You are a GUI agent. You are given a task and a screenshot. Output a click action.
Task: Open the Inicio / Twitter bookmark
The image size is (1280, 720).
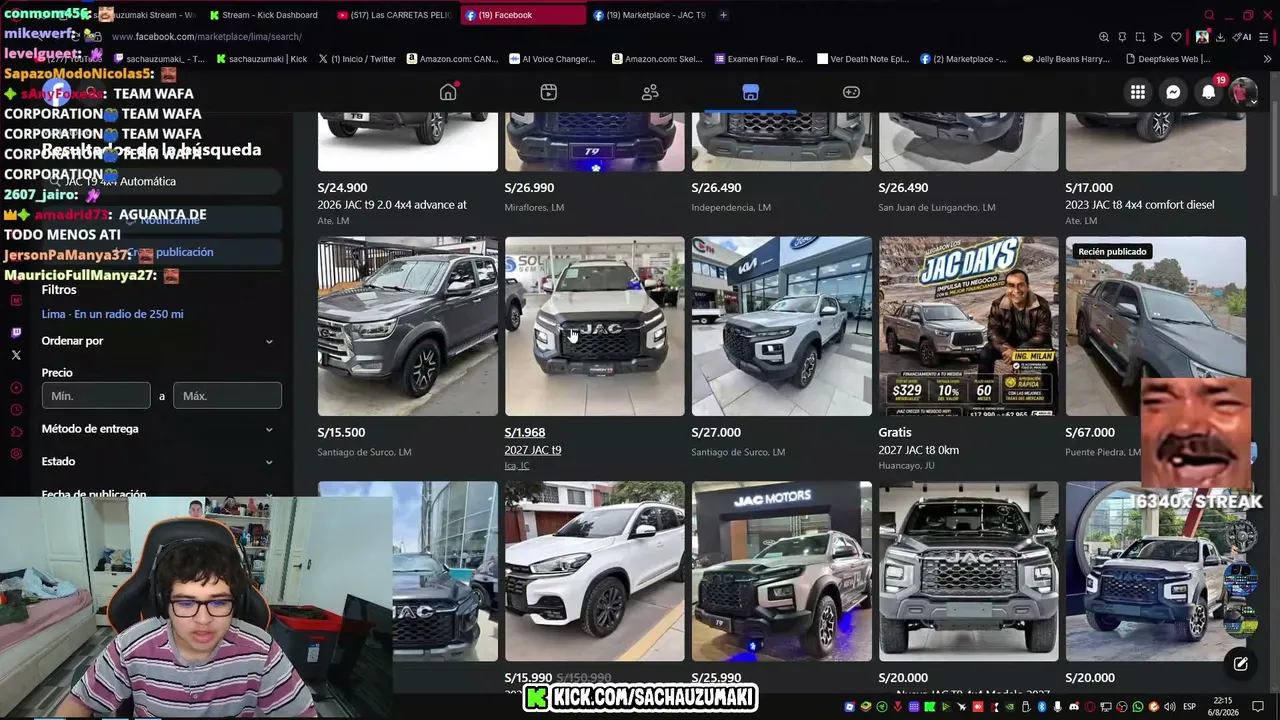(x=357, y=59)
